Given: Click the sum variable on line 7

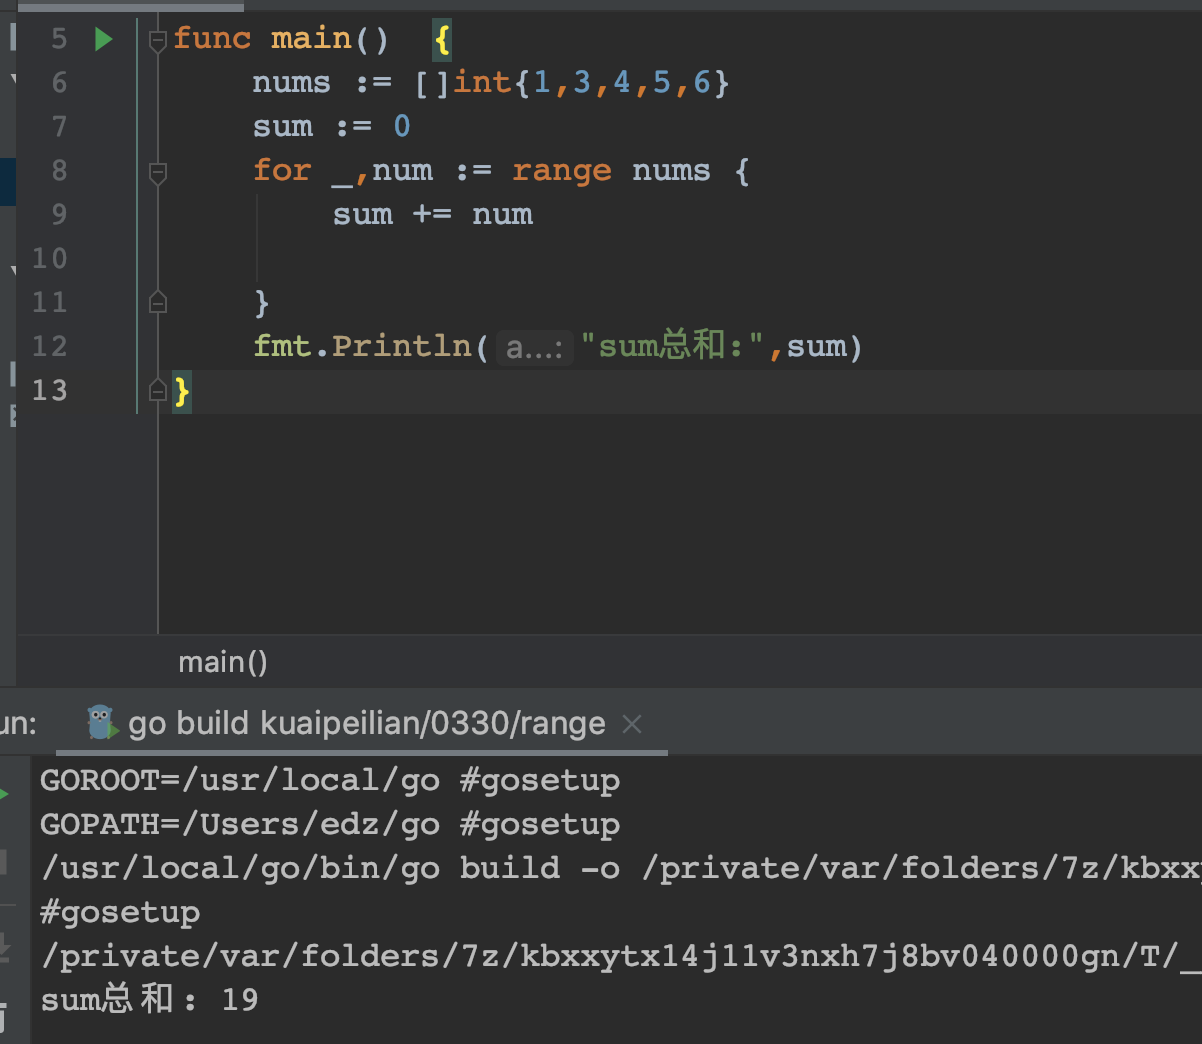Looking at the screenshot, I should [282, 126].
